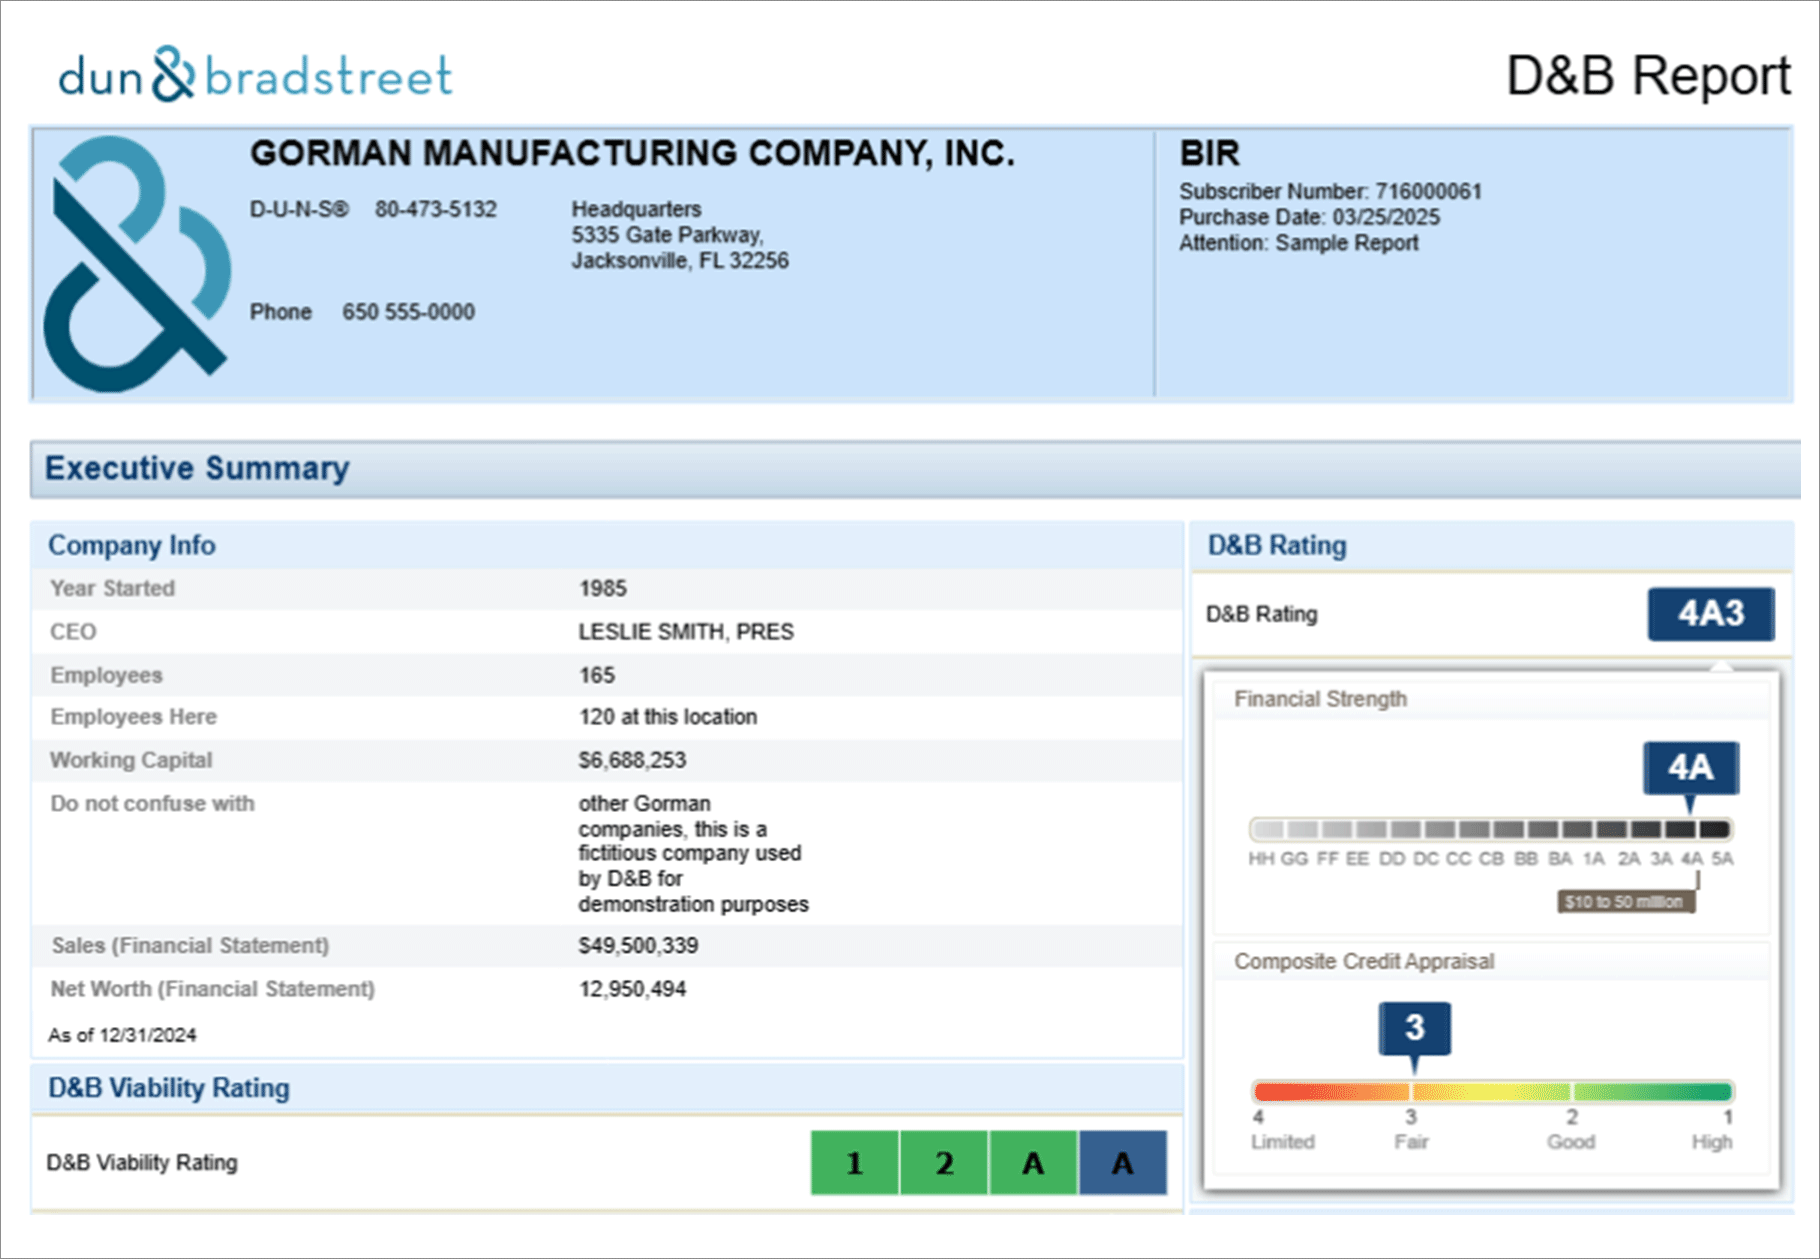Click the "D&B Report" page title
This screenshot has width=1820, height=1259.
click(1648, 76)
